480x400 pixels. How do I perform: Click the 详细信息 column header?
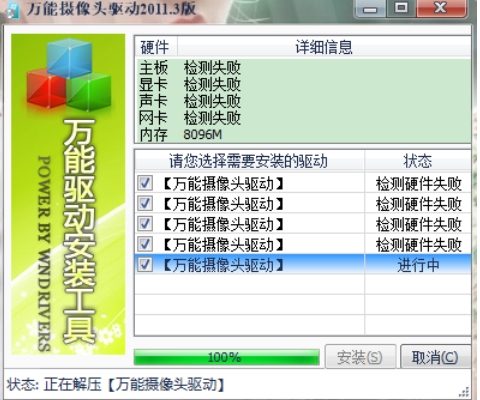point(324,47)
